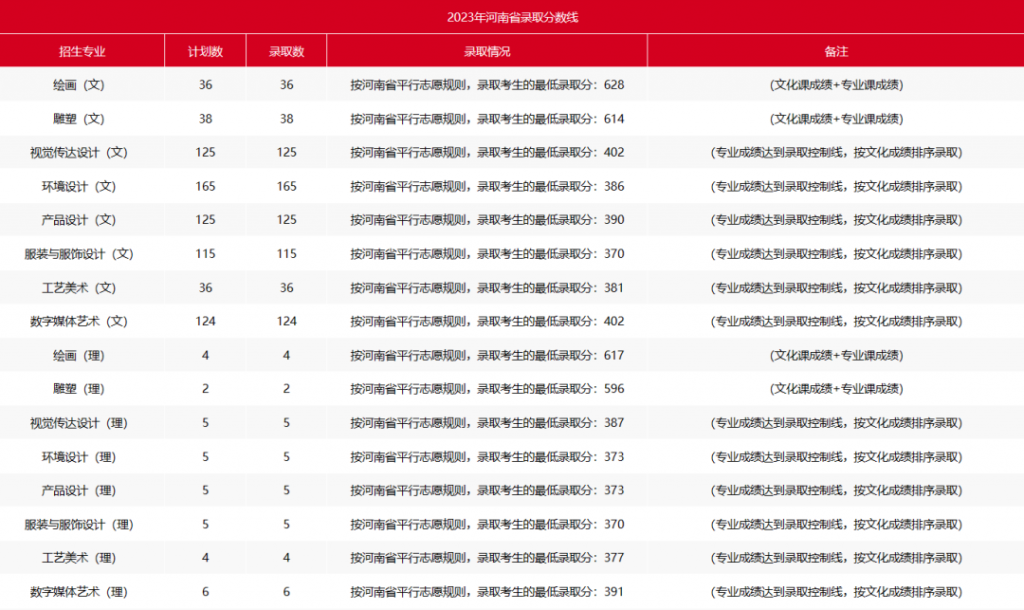Click the major name "工艺美术（理）"

[x=79, y=558]
